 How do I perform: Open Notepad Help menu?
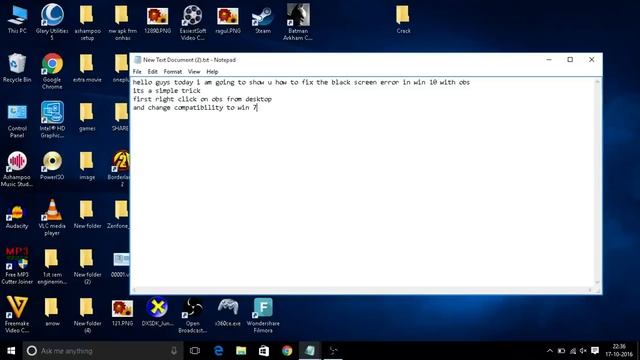click(x=212, y=71)
